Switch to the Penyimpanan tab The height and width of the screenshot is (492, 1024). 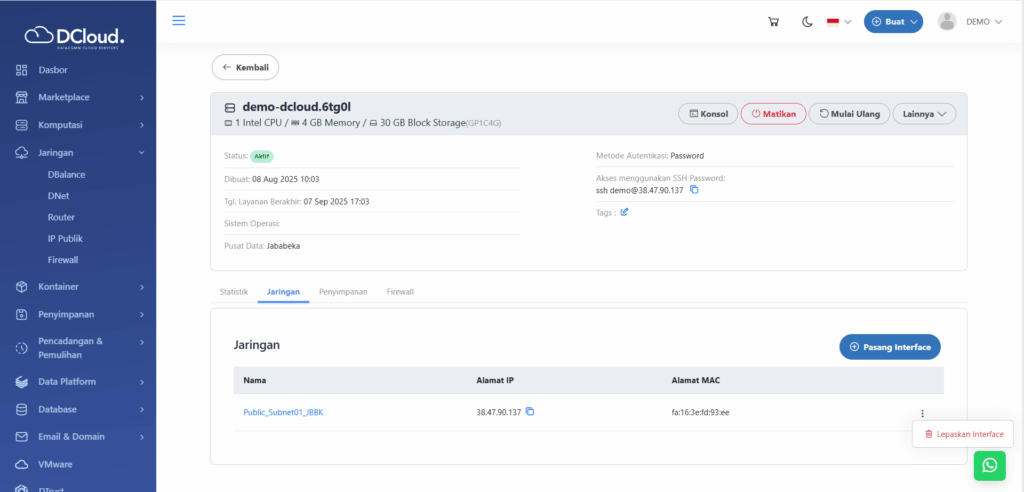(343, 292)
